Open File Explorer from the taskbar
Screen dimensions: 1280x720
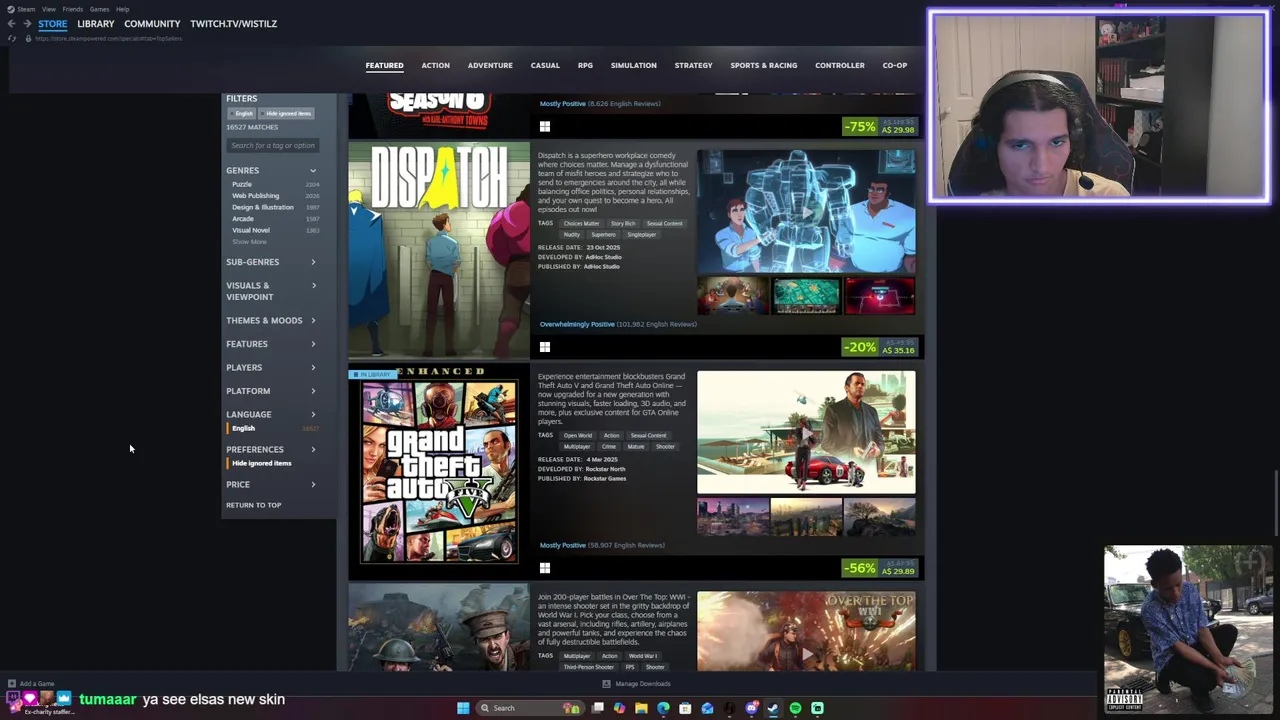(x=641, y=708)
